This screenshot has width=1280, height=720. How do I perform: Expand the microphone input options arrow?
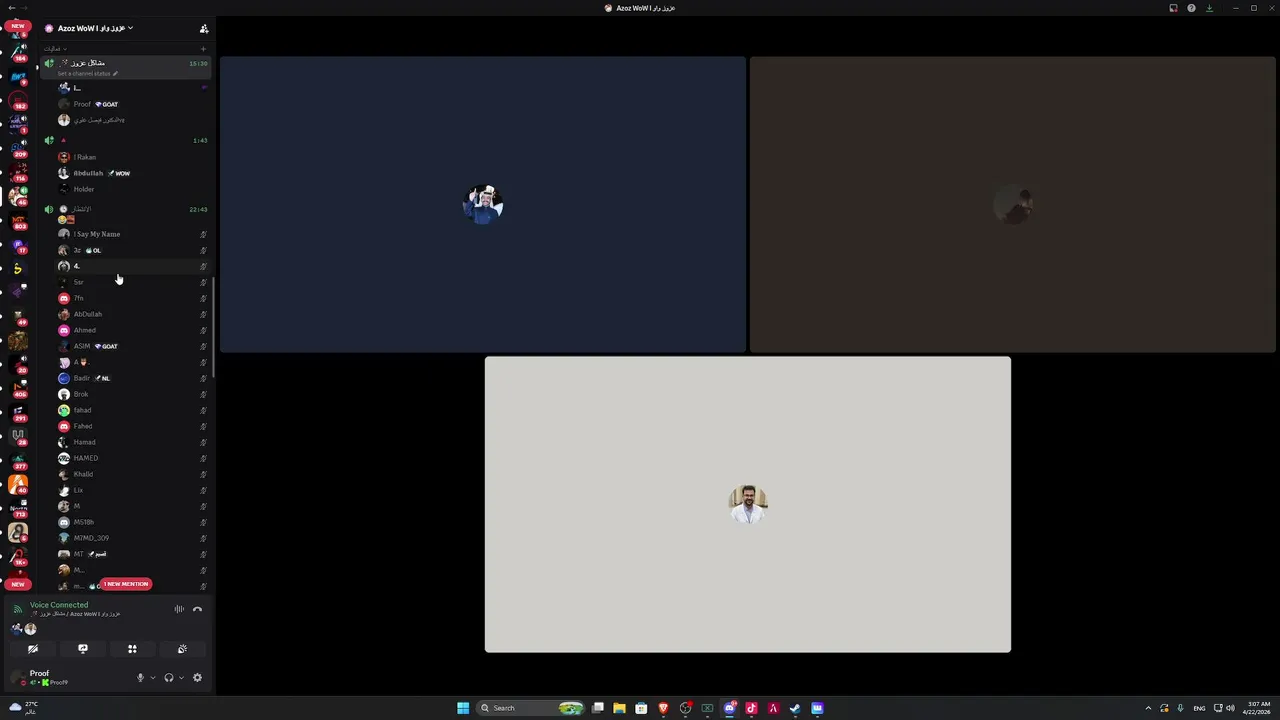click(152, 678)
